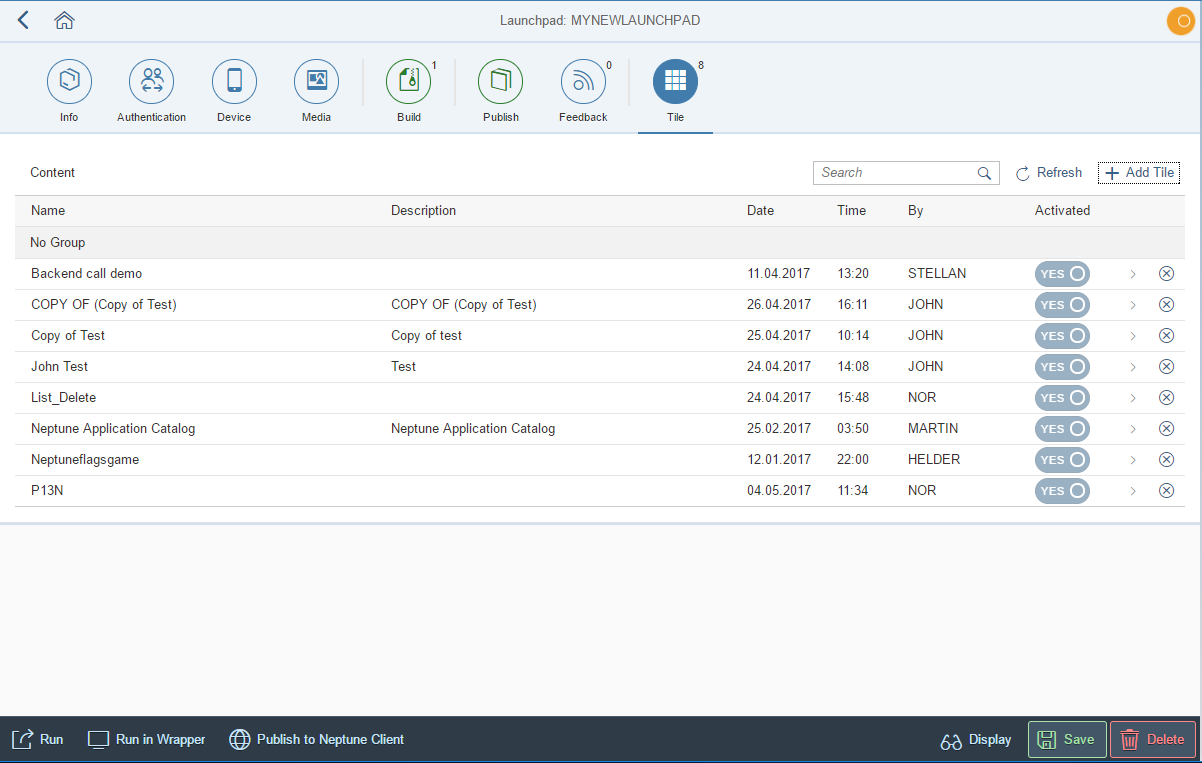Remove the Backend call demo tile
This screenshot has height=763, width=1202.
pos(1166,274)
